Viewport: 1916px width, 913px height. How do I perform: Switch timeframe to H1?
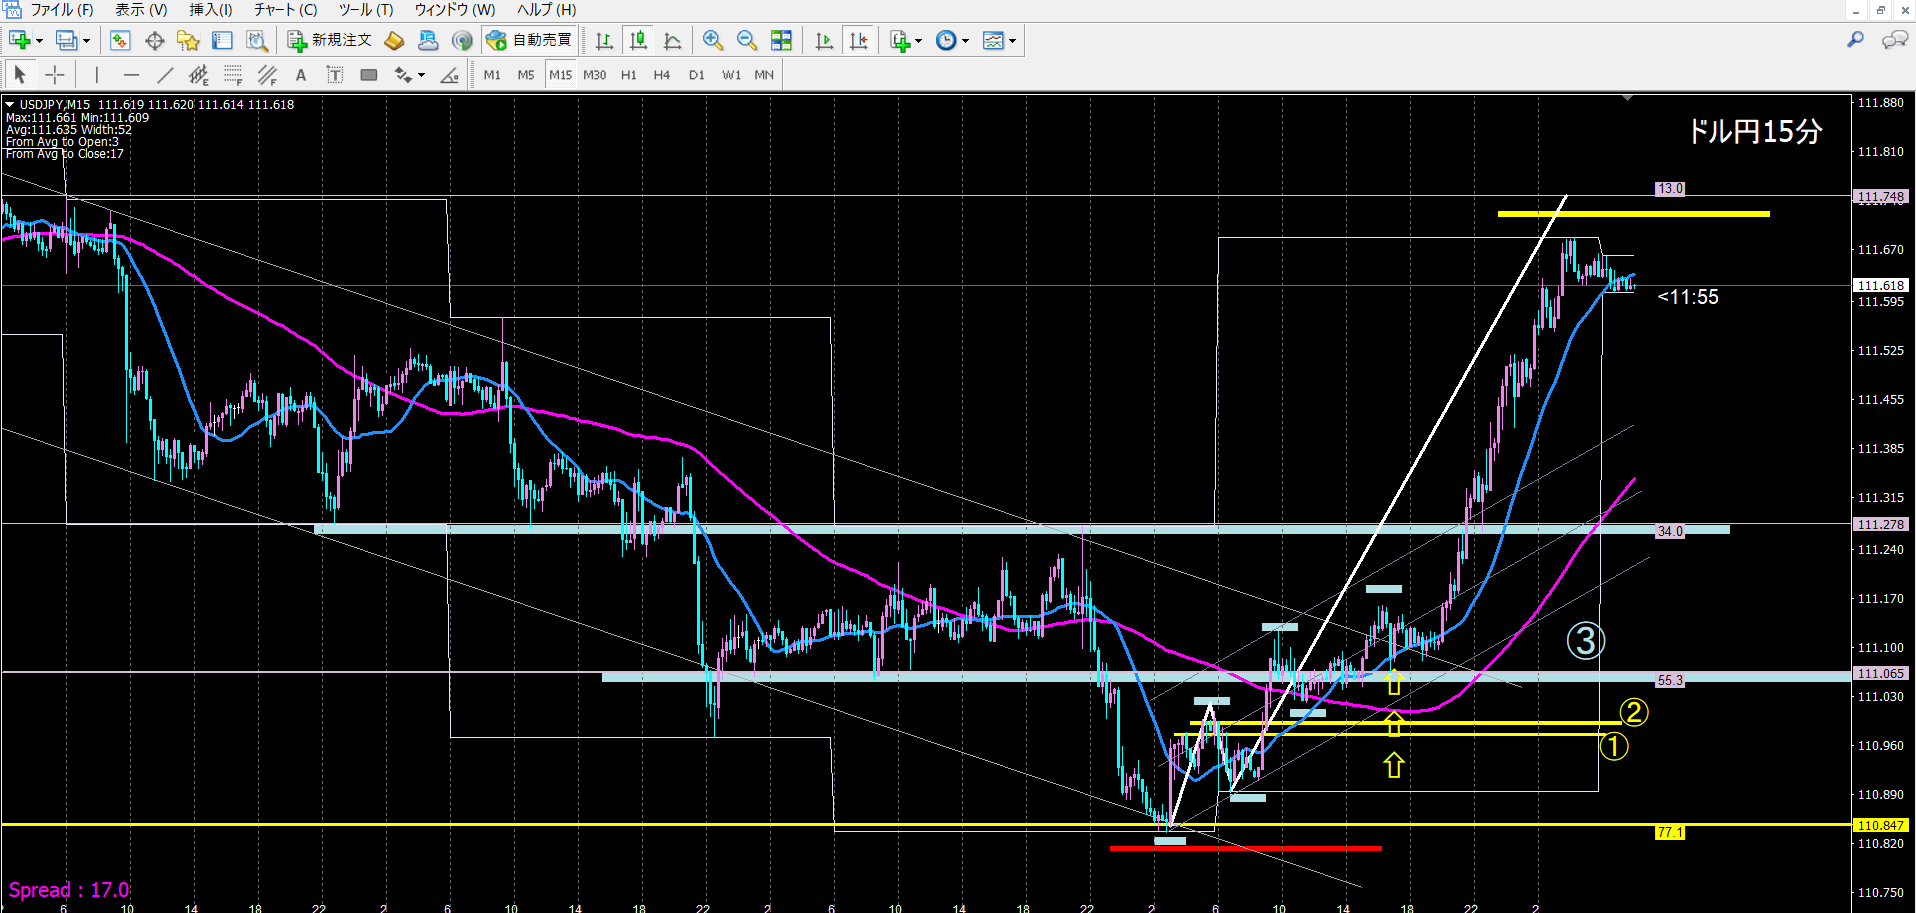628,75
